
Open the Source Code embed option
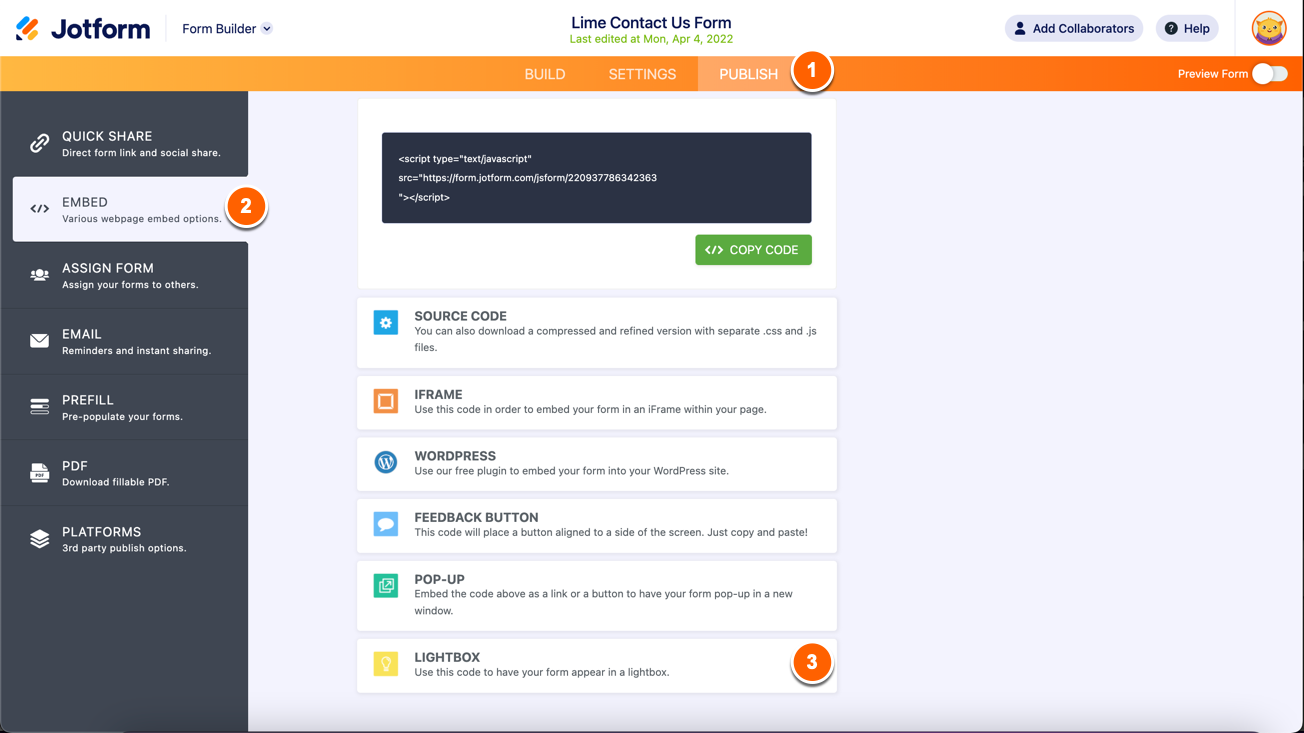pos(597,332)
